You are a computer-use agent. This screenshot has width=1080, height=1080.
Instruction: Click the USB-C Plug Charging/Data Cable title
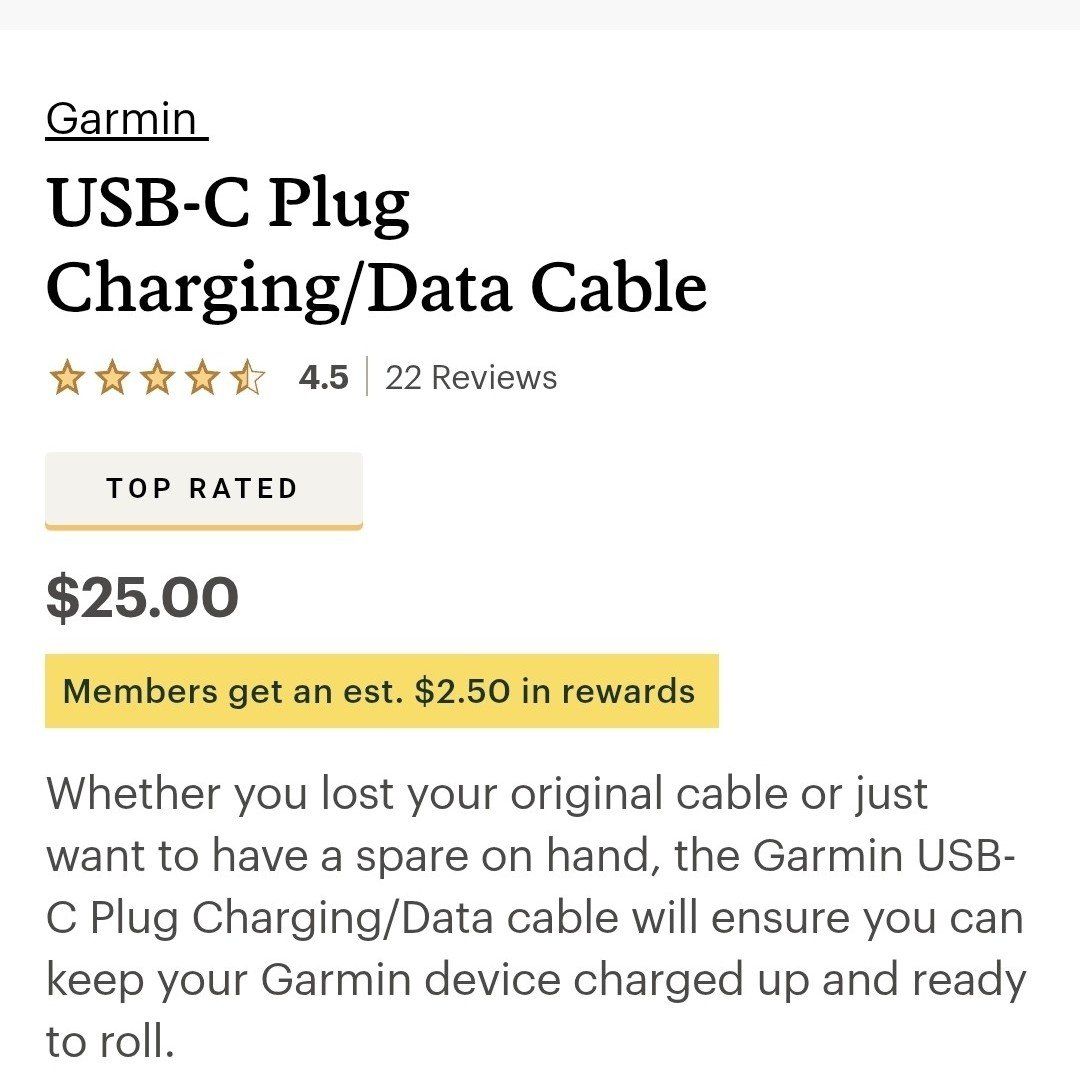[x=378, y=243]
